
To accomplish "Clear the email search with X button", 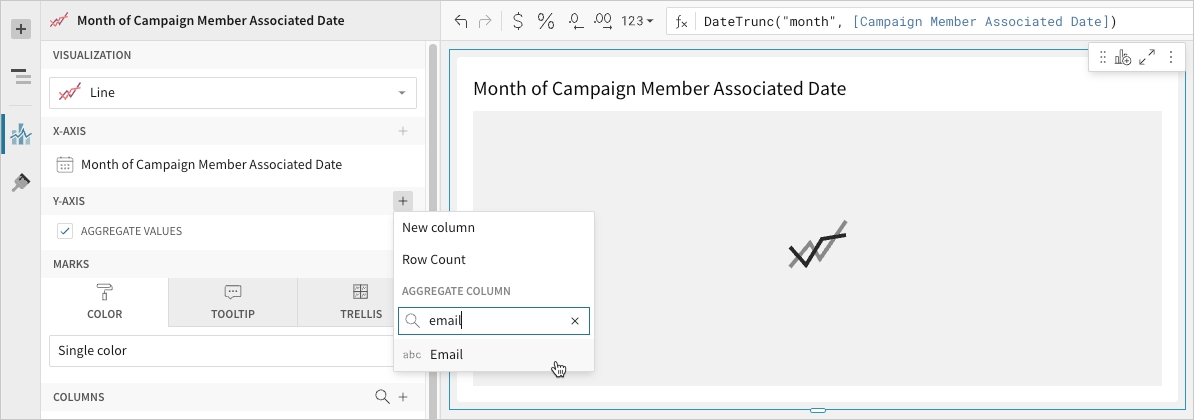I will click(x=575, y=321).
